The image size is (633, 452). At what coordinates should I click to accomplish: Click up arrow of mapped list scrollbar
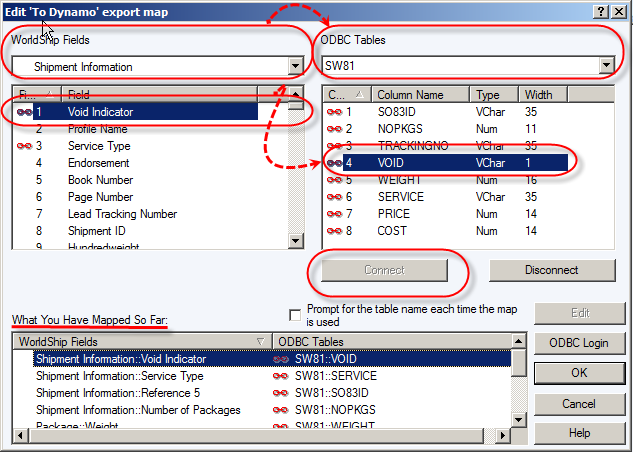point(518,341)
